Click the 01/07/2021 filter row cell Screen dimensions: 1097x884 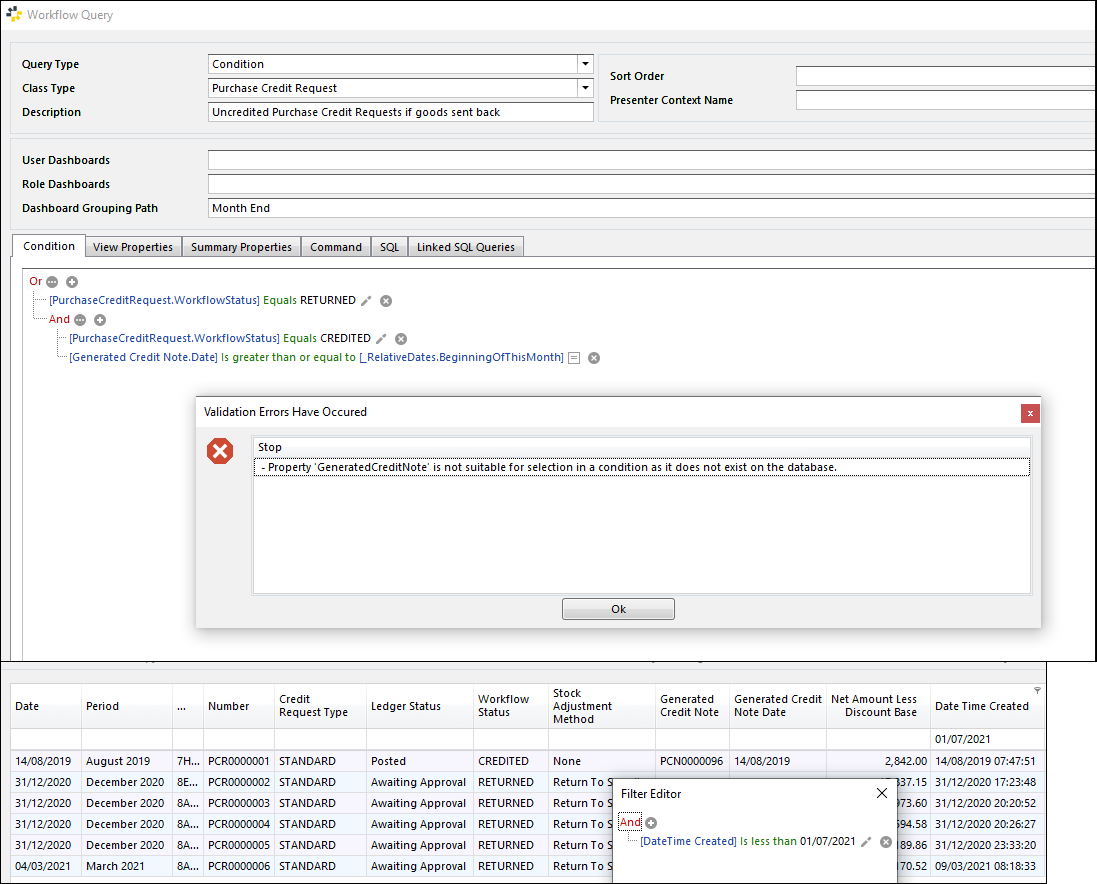[x=988, y=739]
